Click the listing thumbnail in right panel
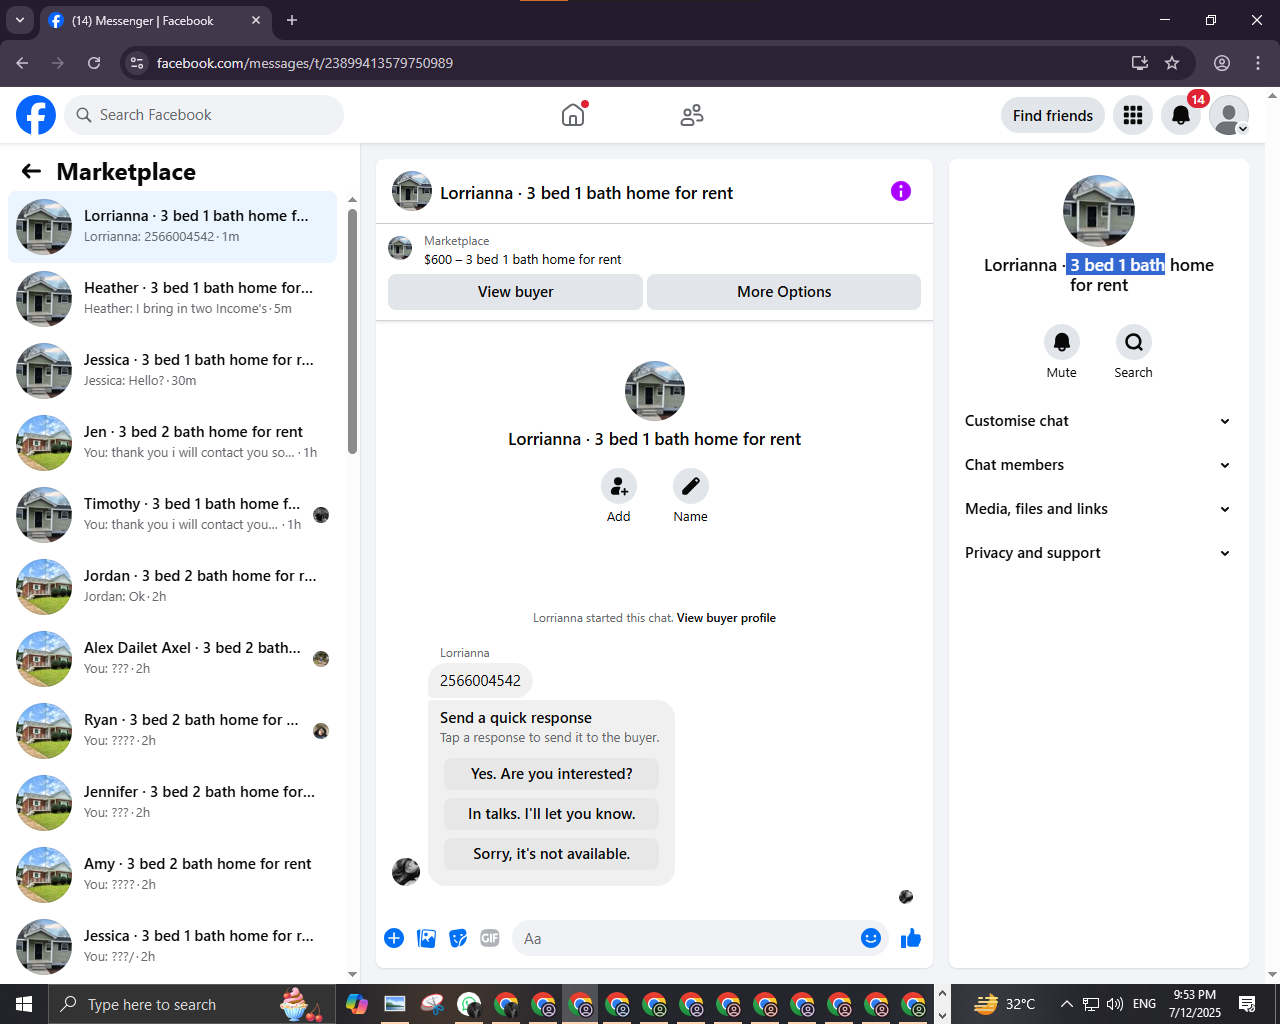The width and height of the screenshot is (1280, 1024). pos(1099,211)
